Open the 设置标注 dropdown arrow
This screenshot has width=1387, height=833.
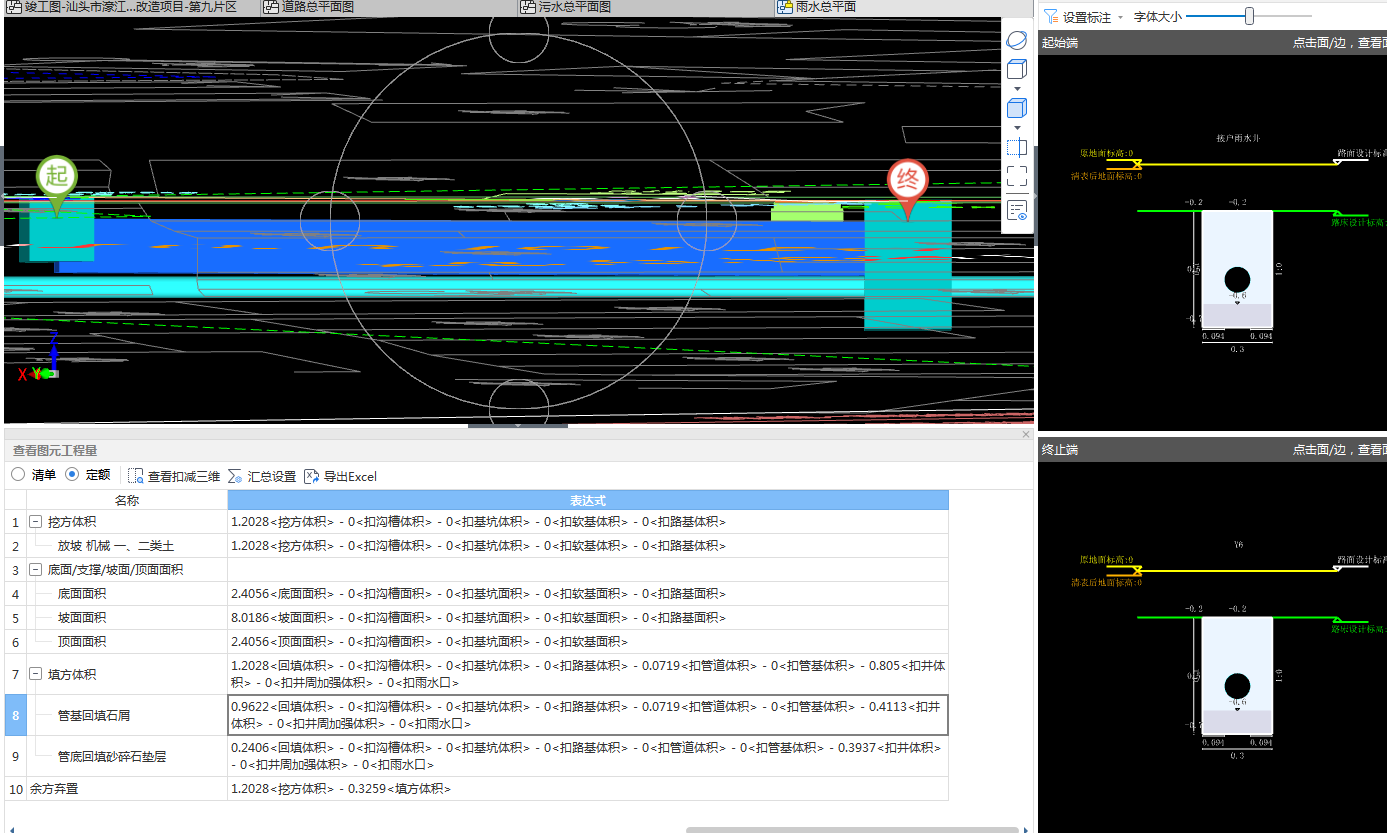point(1120,18)
